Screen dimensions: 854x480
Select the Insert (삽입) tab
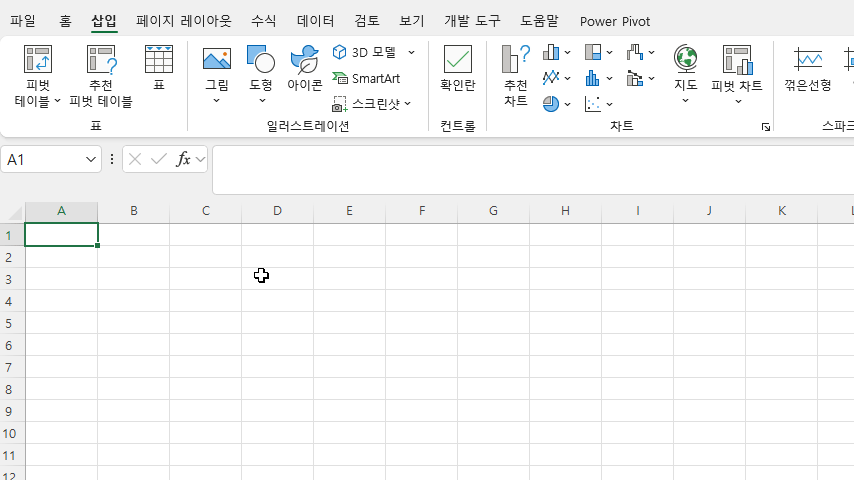(x=104, y=21)
